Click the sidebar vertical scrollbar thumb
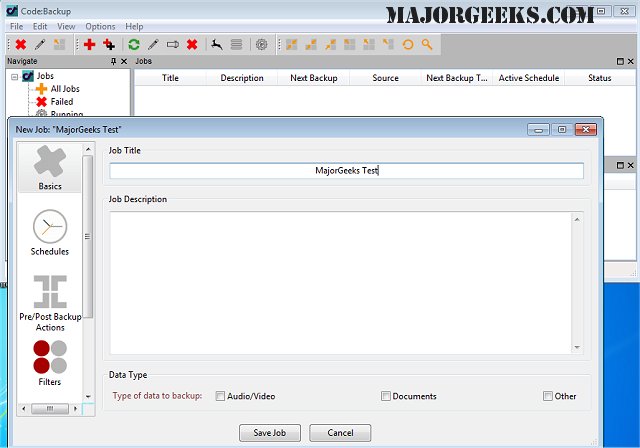 pos(88,236)
